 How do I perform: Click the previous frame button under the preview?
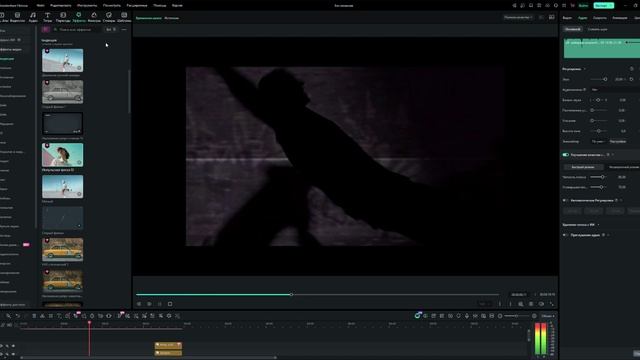pos(139,304)
